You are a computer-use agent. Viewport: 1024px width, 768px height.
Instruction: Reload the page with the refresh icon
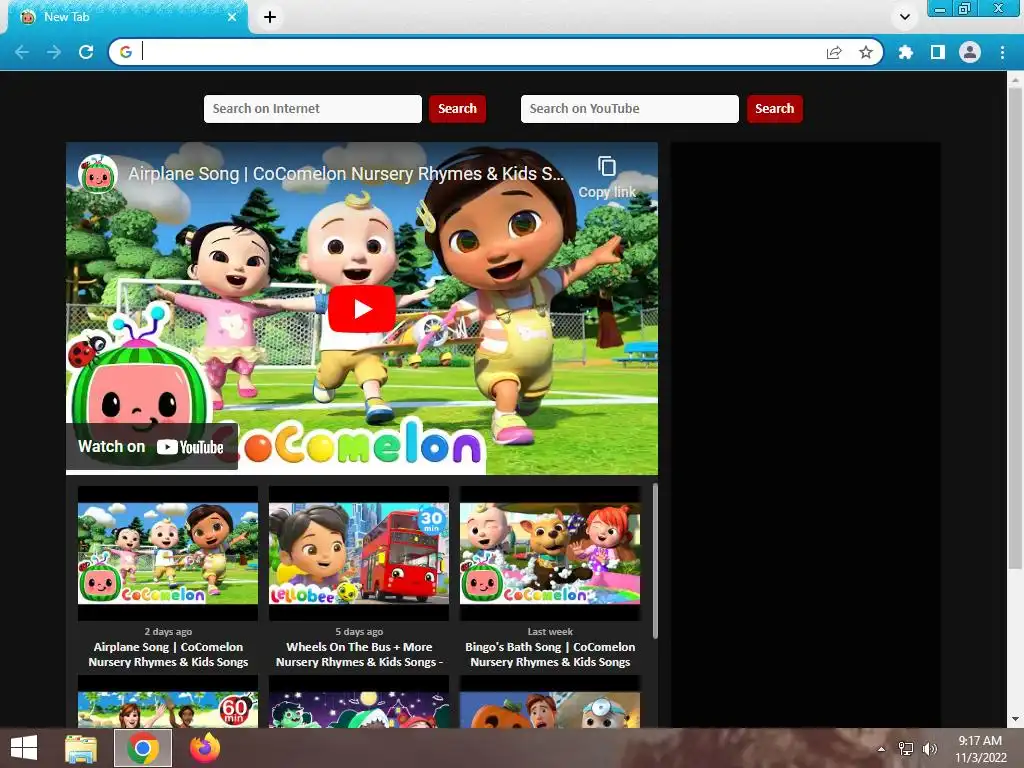coord(86,52)
